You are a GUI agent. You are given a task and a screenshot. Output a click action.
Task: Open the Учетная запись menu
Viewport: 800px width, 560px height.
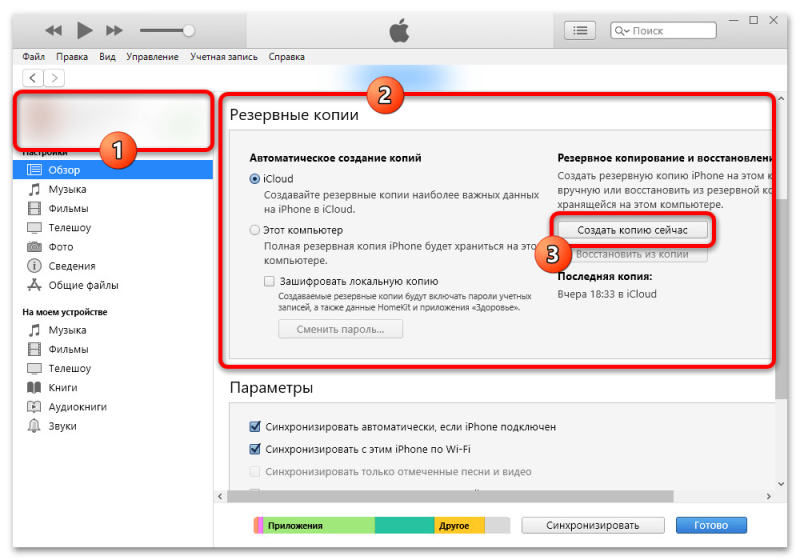(x=223, y=57)
